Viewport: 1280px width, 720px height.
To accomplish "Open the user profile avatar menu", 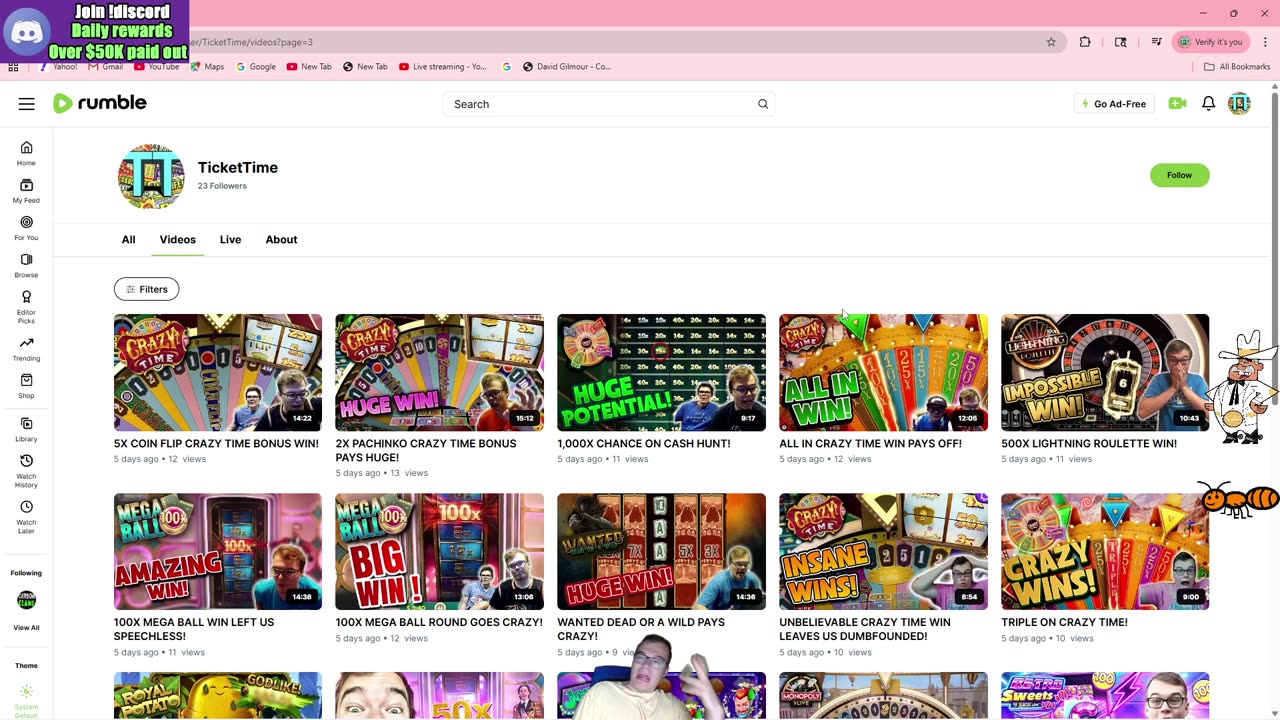I will 1239,104.
